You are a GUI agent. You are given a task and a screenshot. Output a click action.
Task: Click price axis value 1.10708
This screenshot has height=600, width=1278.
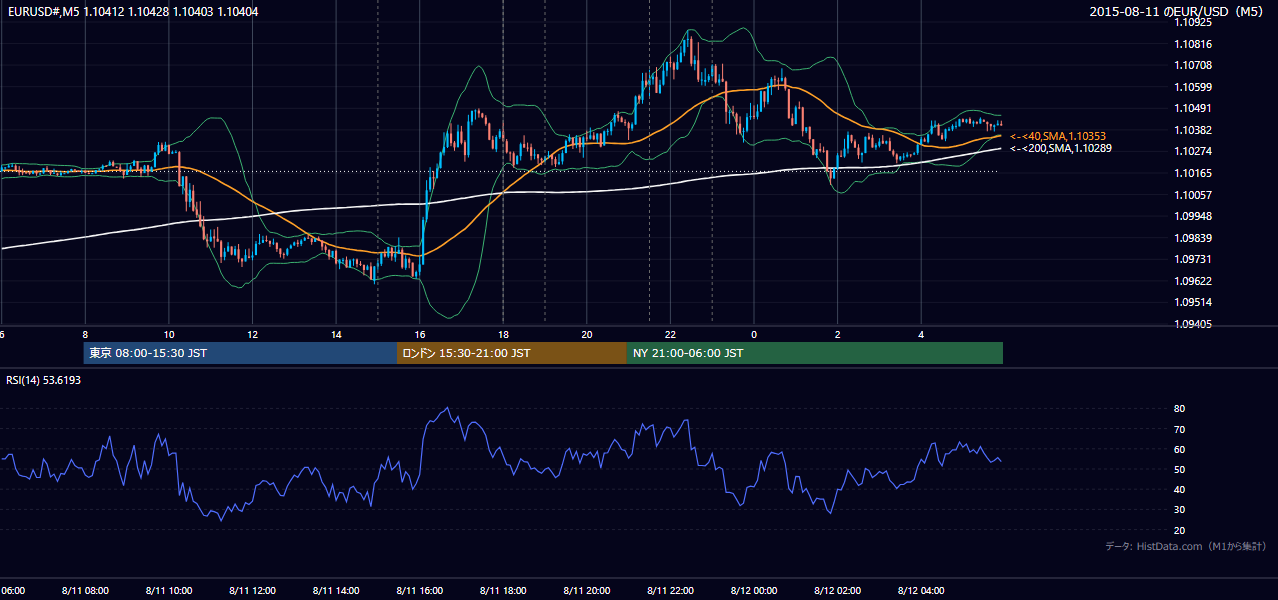[x=1193, y=65]
